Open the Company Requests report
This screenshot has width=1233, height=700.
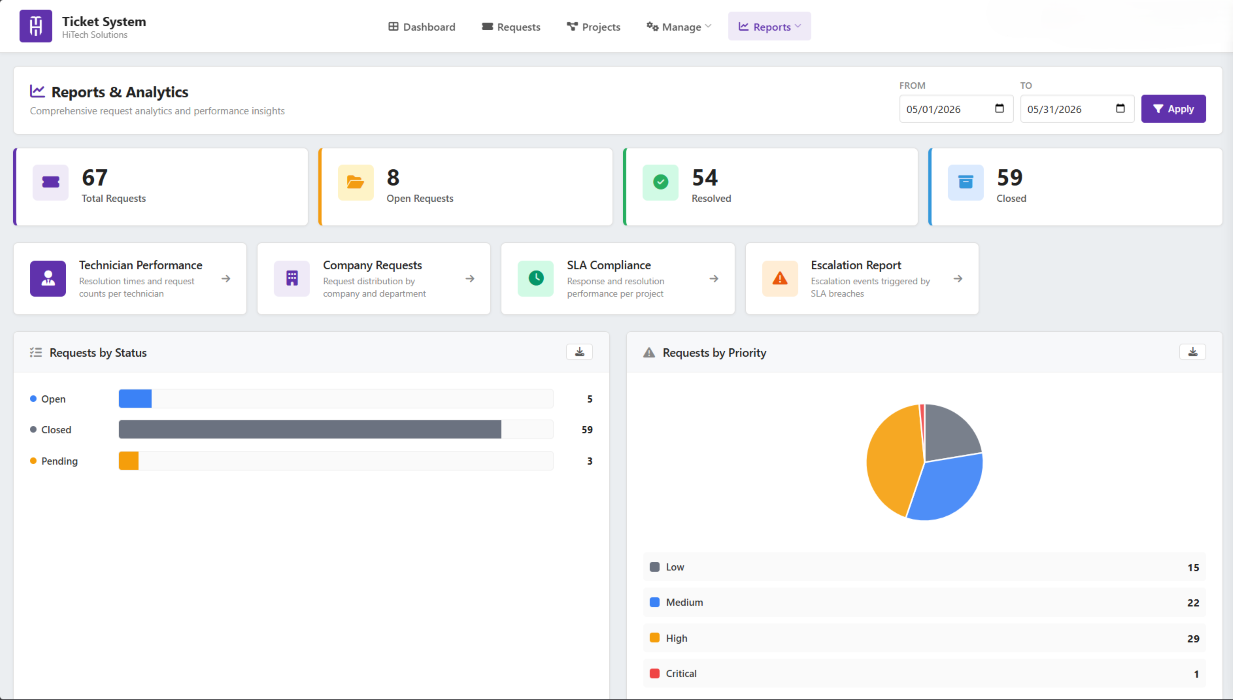tap(374, 279)
